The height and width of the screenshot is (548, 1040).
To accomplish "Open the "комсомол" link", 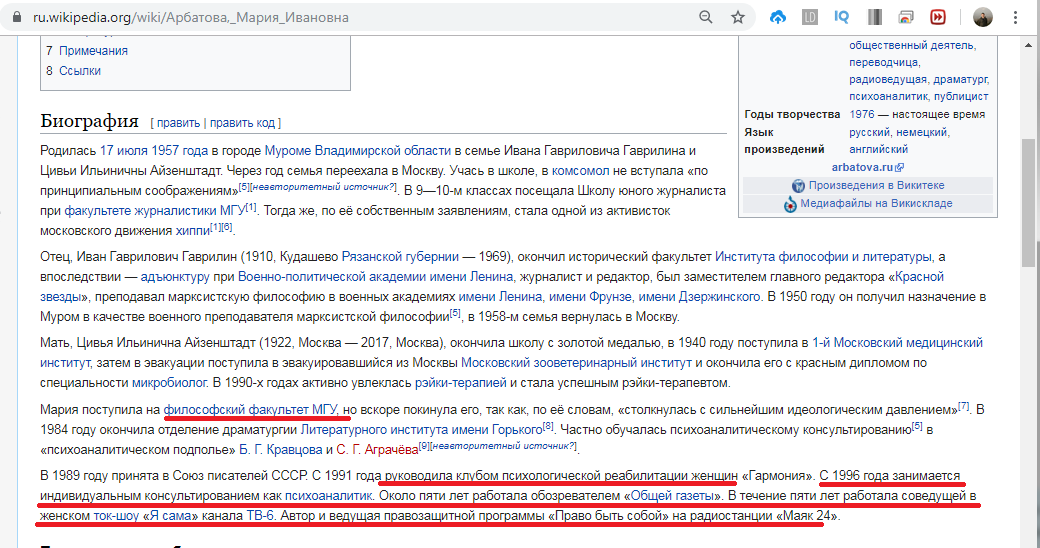I will [x=580, y=171].
